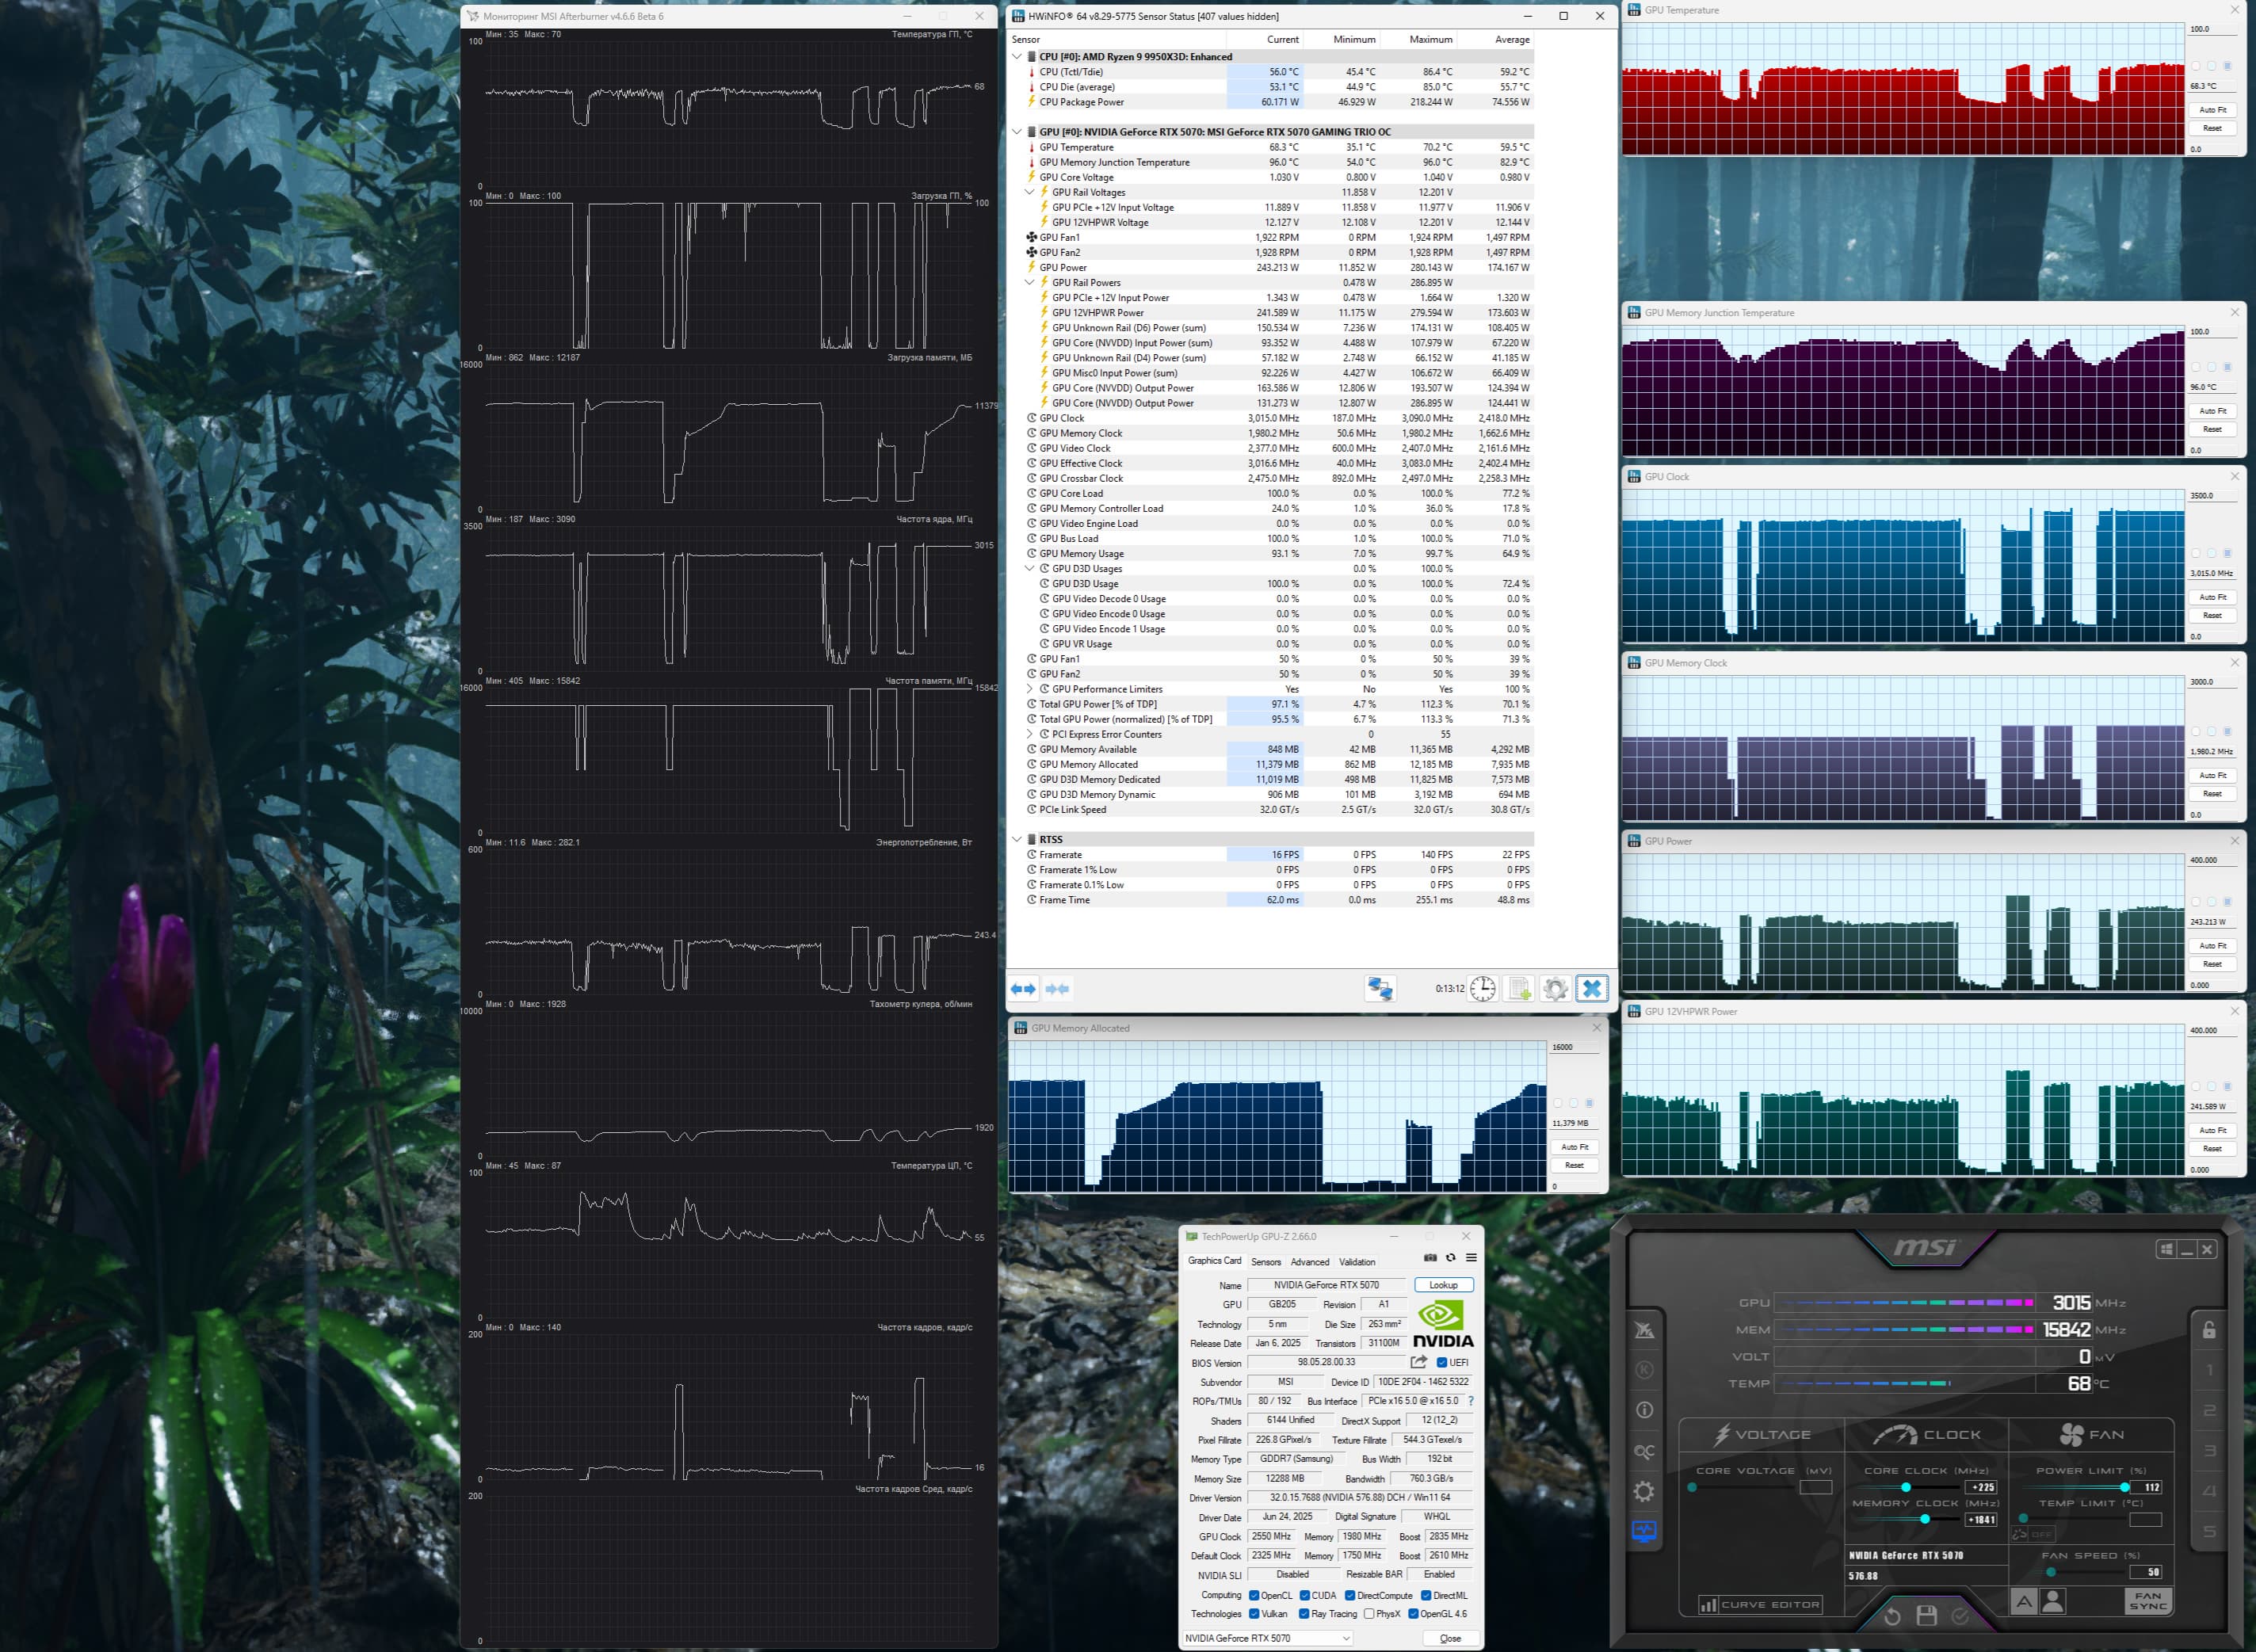Toggle the UEFI checkbox in GPU-Z
2256x1652 pixels.
click(1442, 1363)
